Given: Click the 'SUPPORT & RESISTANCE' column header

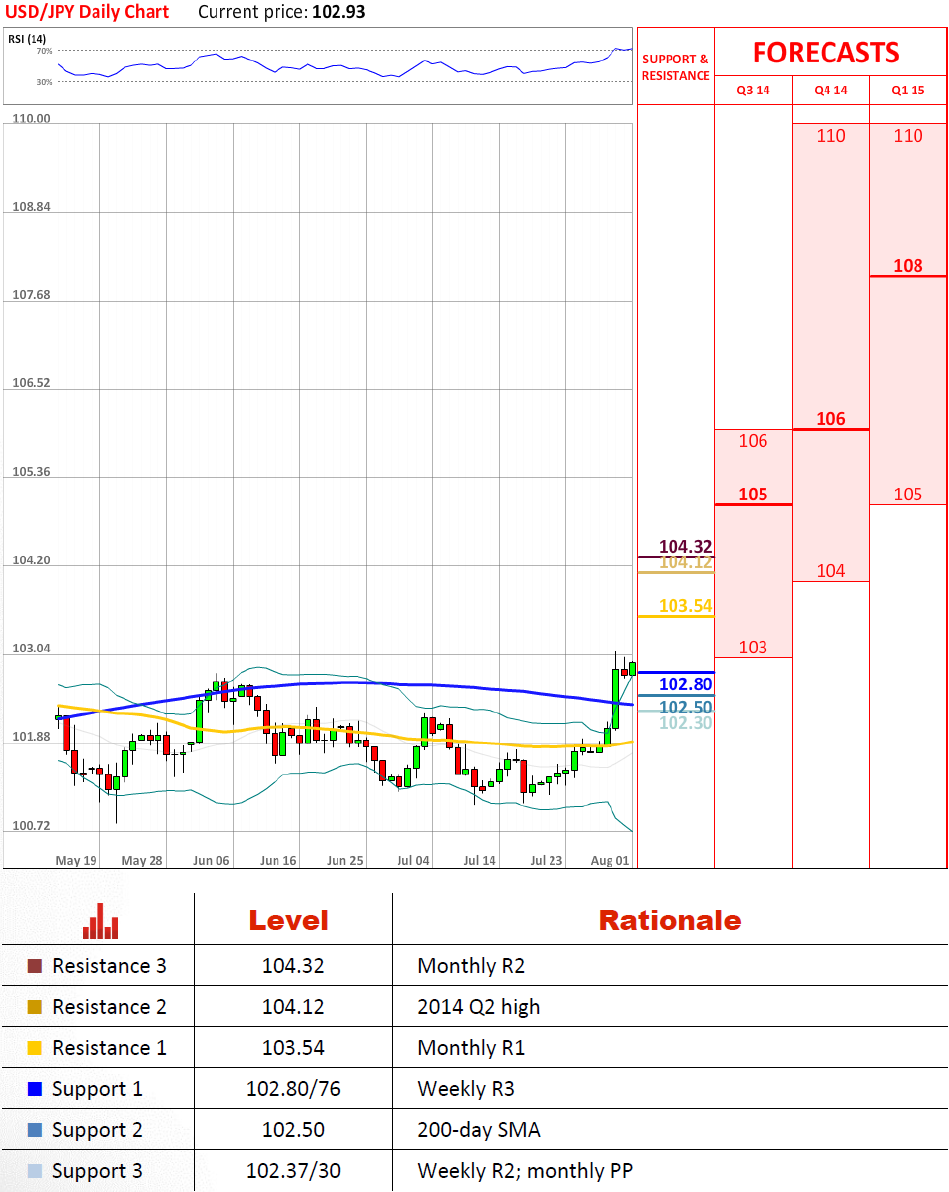Looking at the screenshot, I should (675, 67).
